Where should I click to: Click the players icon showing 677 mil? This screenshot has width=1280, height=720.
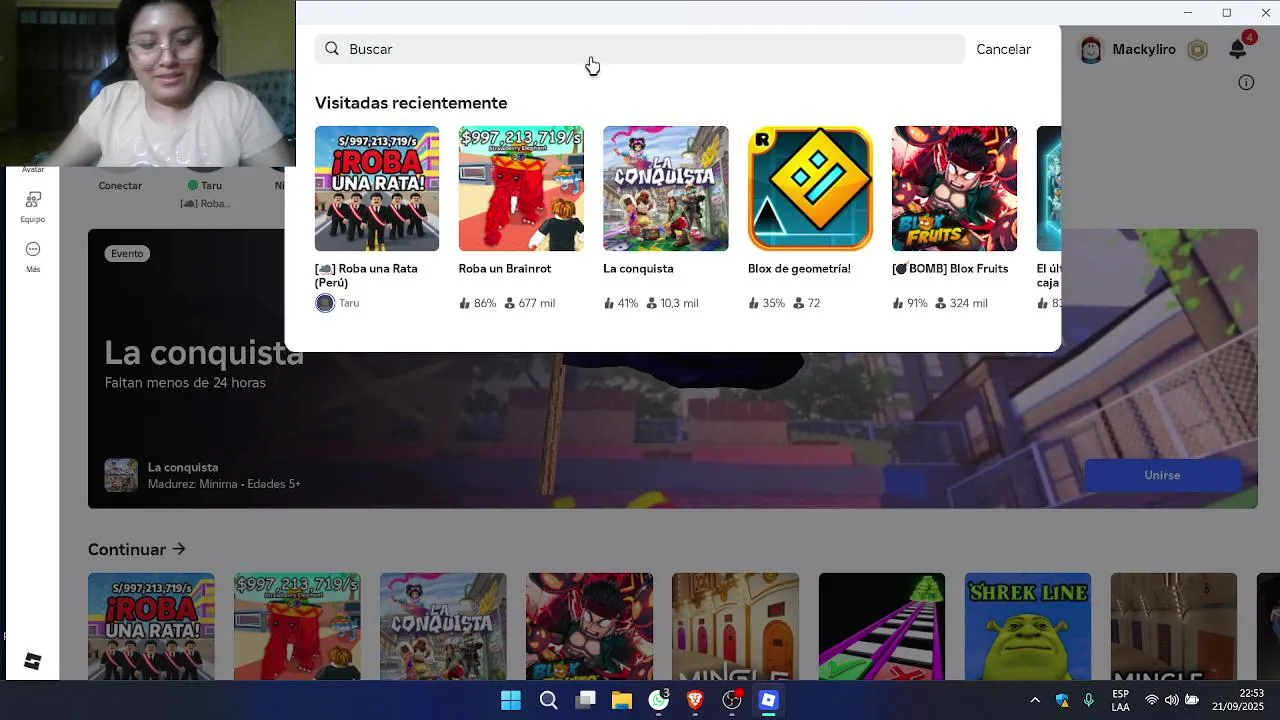click(510, 303)
